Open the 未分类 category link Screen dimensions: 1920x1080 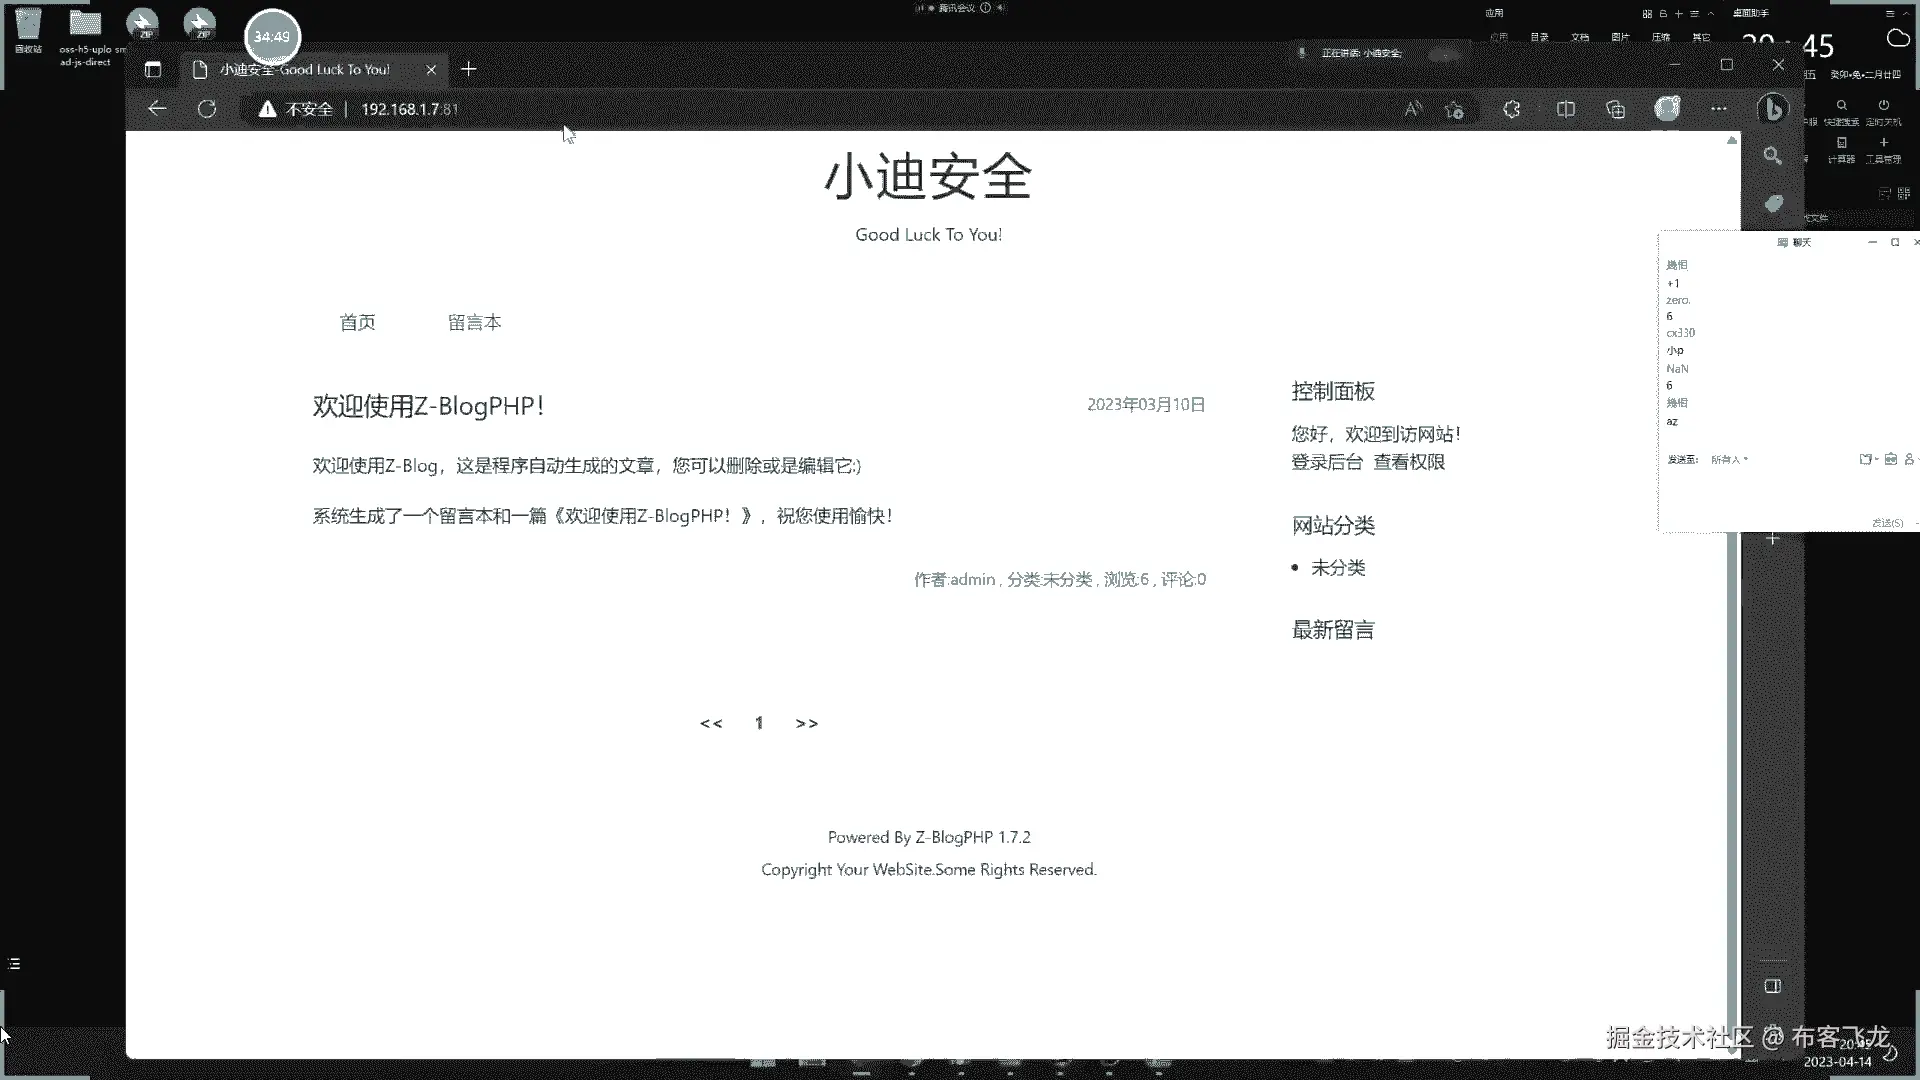click(1337, 568)
